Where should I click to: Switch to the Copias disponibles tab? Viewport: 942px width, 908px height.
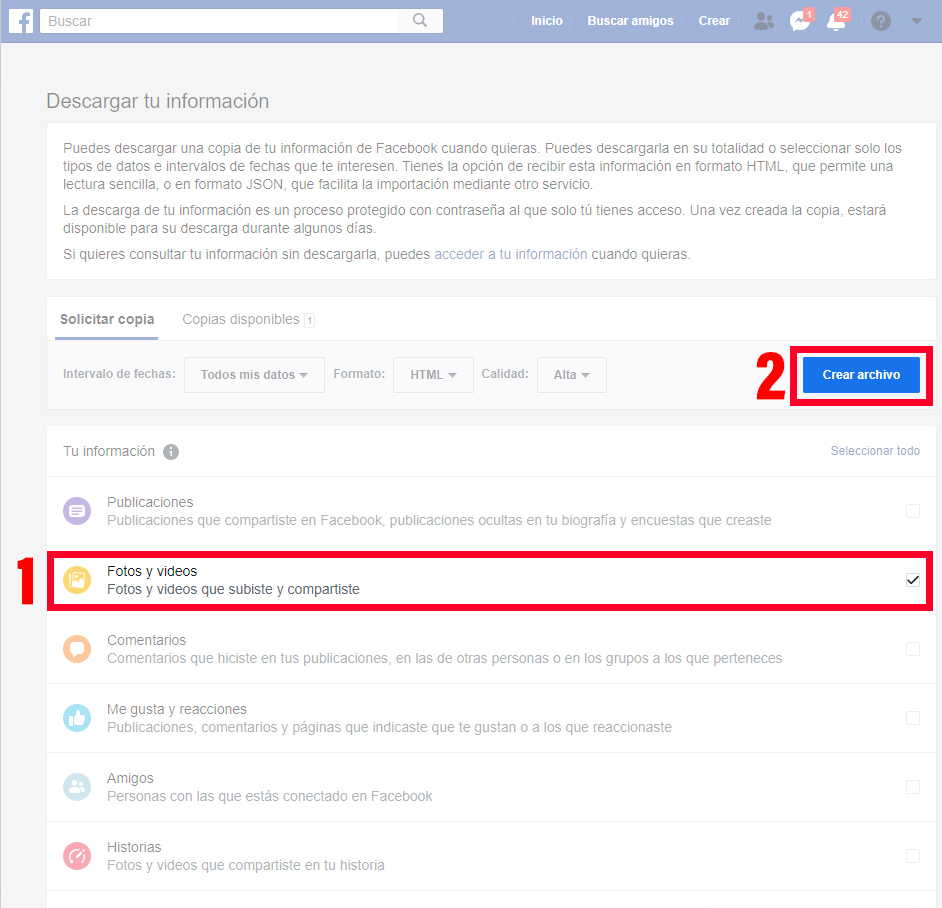click(248, 319)
